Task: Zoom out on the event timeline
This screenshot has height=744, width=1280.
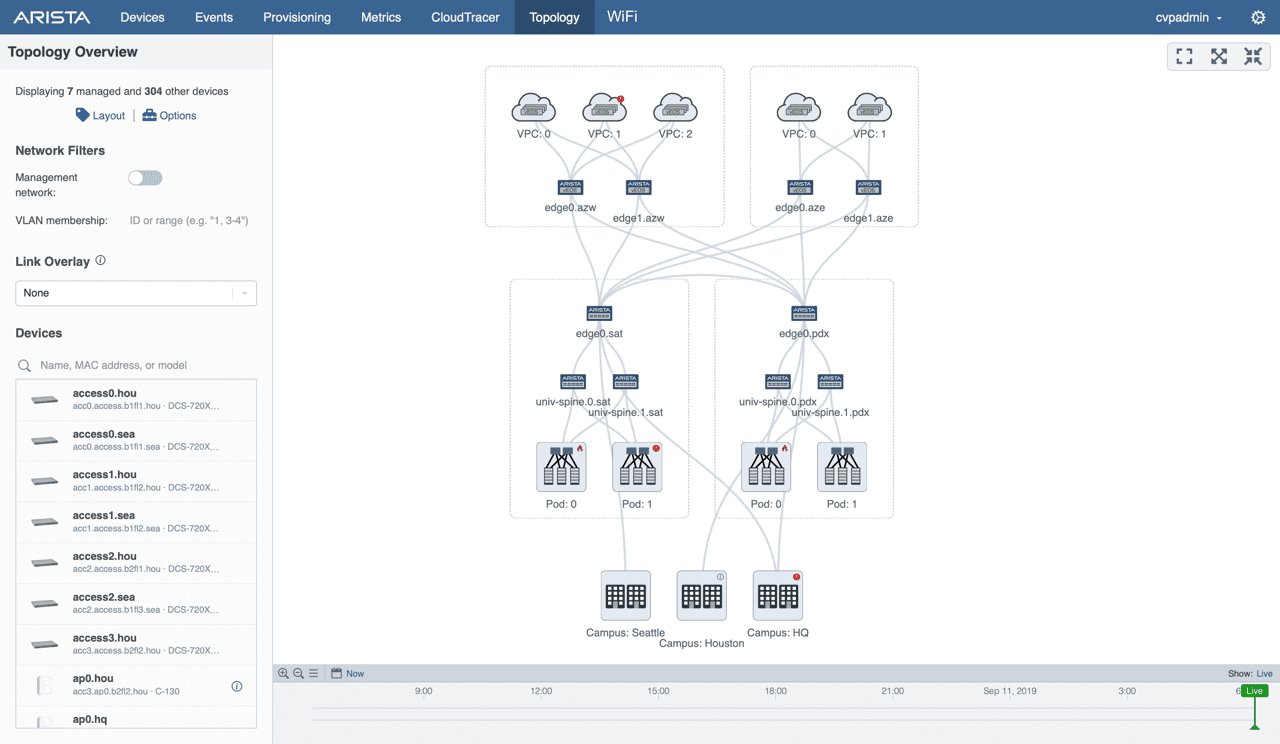Action: 298,672
